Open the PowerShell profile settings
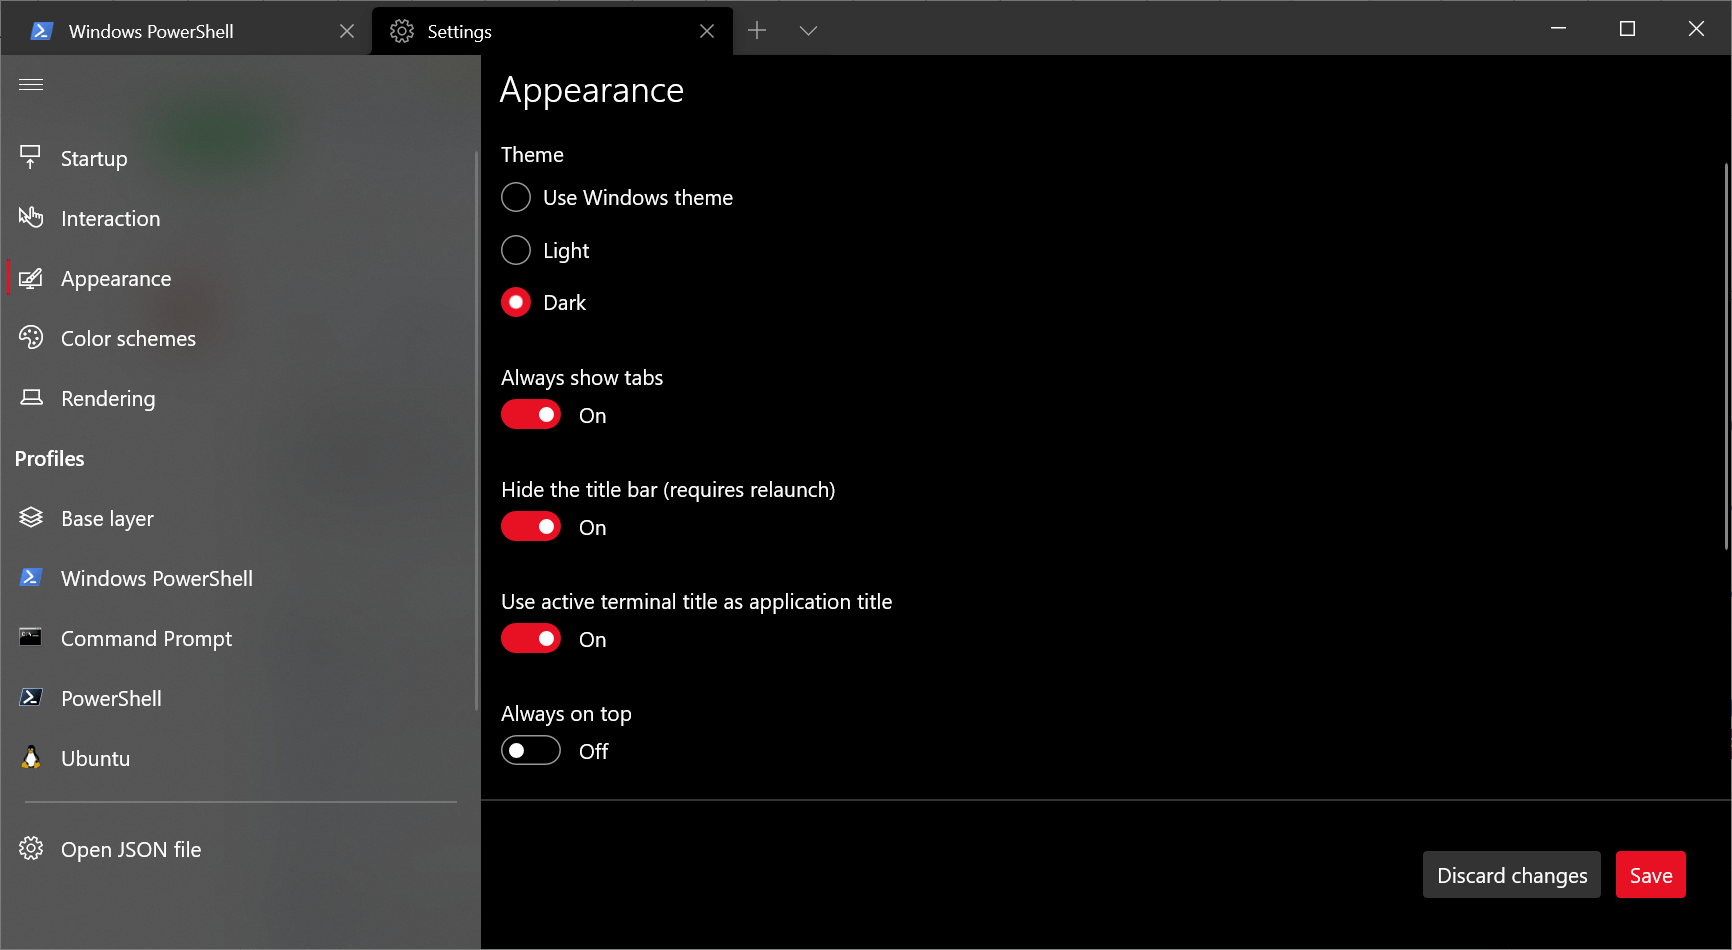Screen dimensions: 1732x950 (238, 698)
